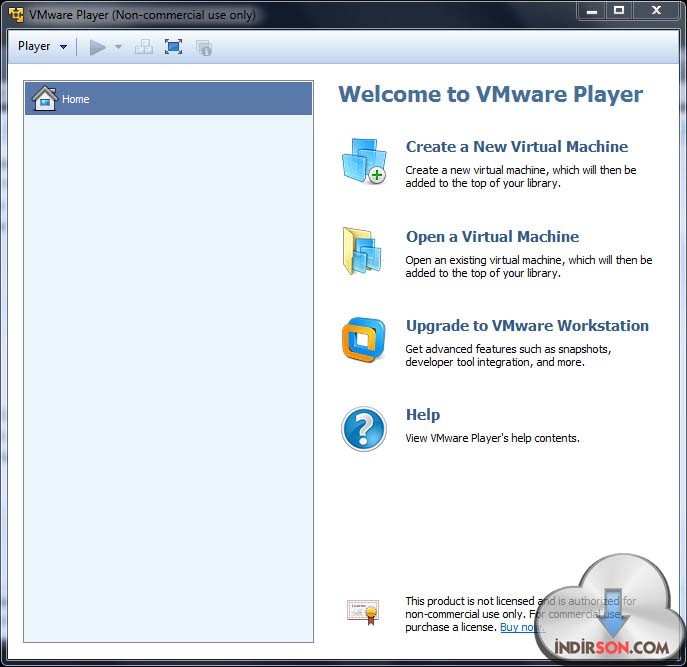The height and width of the screenshot is (667, 687).
Task: Click the Unity mode toolbar icon
Action: coord(204,47)
